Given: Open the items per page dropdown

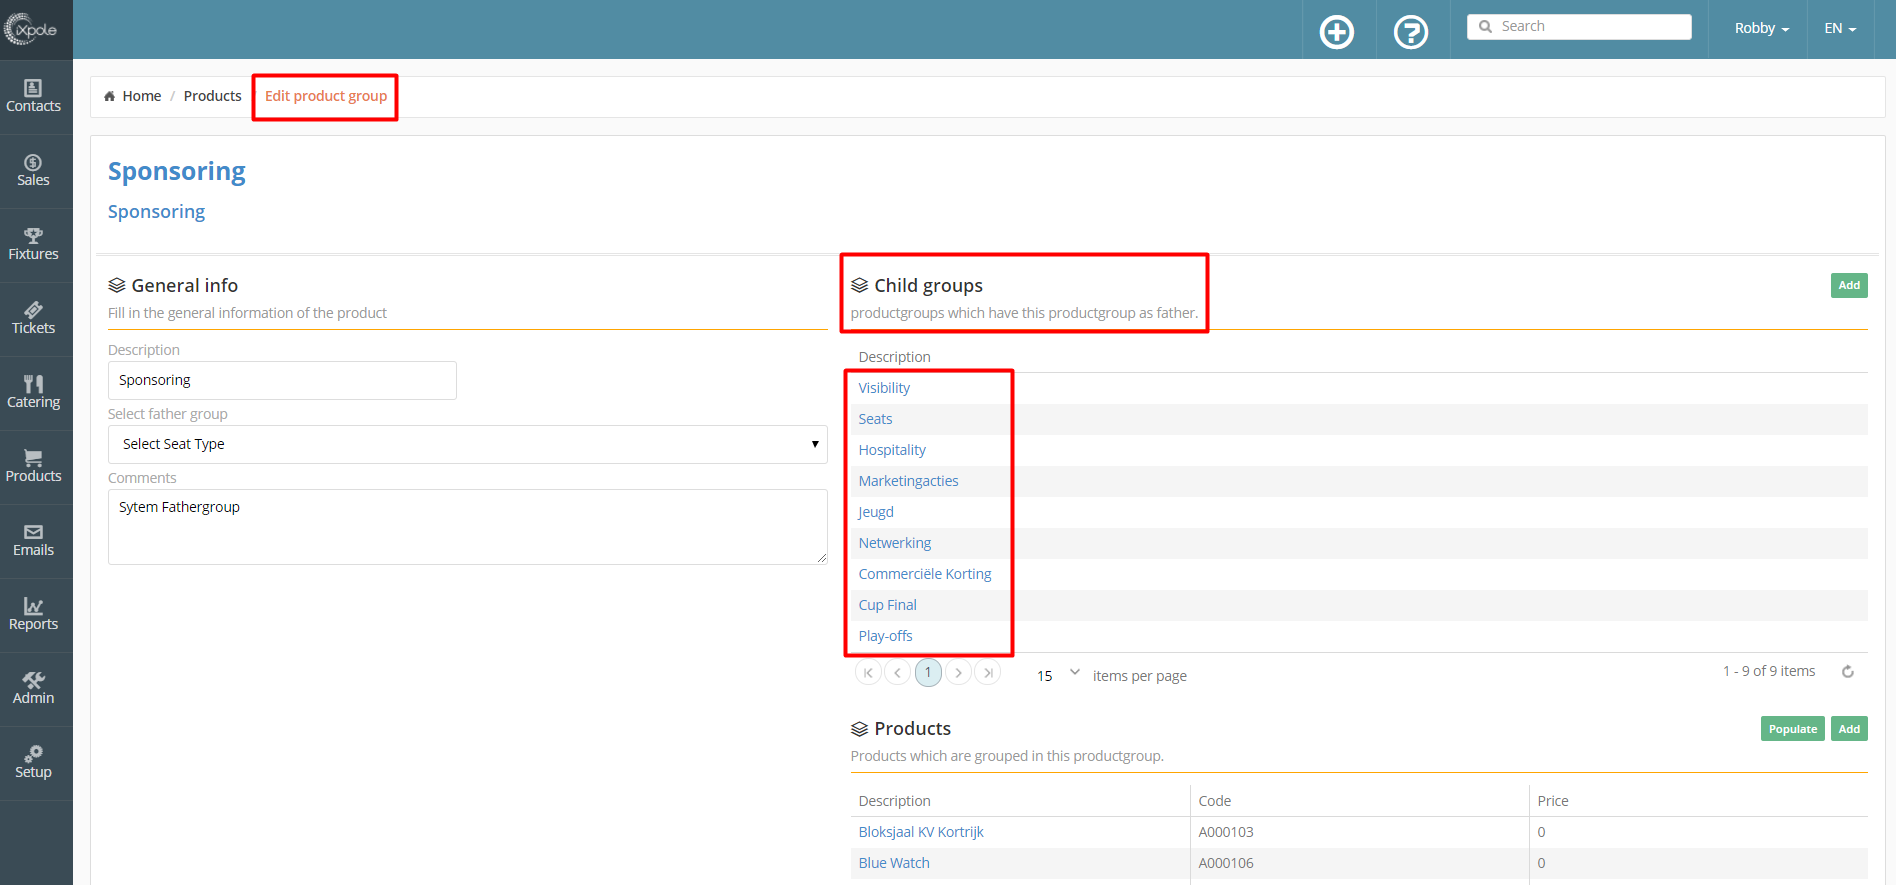Looking at the screenshot, I should [x=1057, y=674].
